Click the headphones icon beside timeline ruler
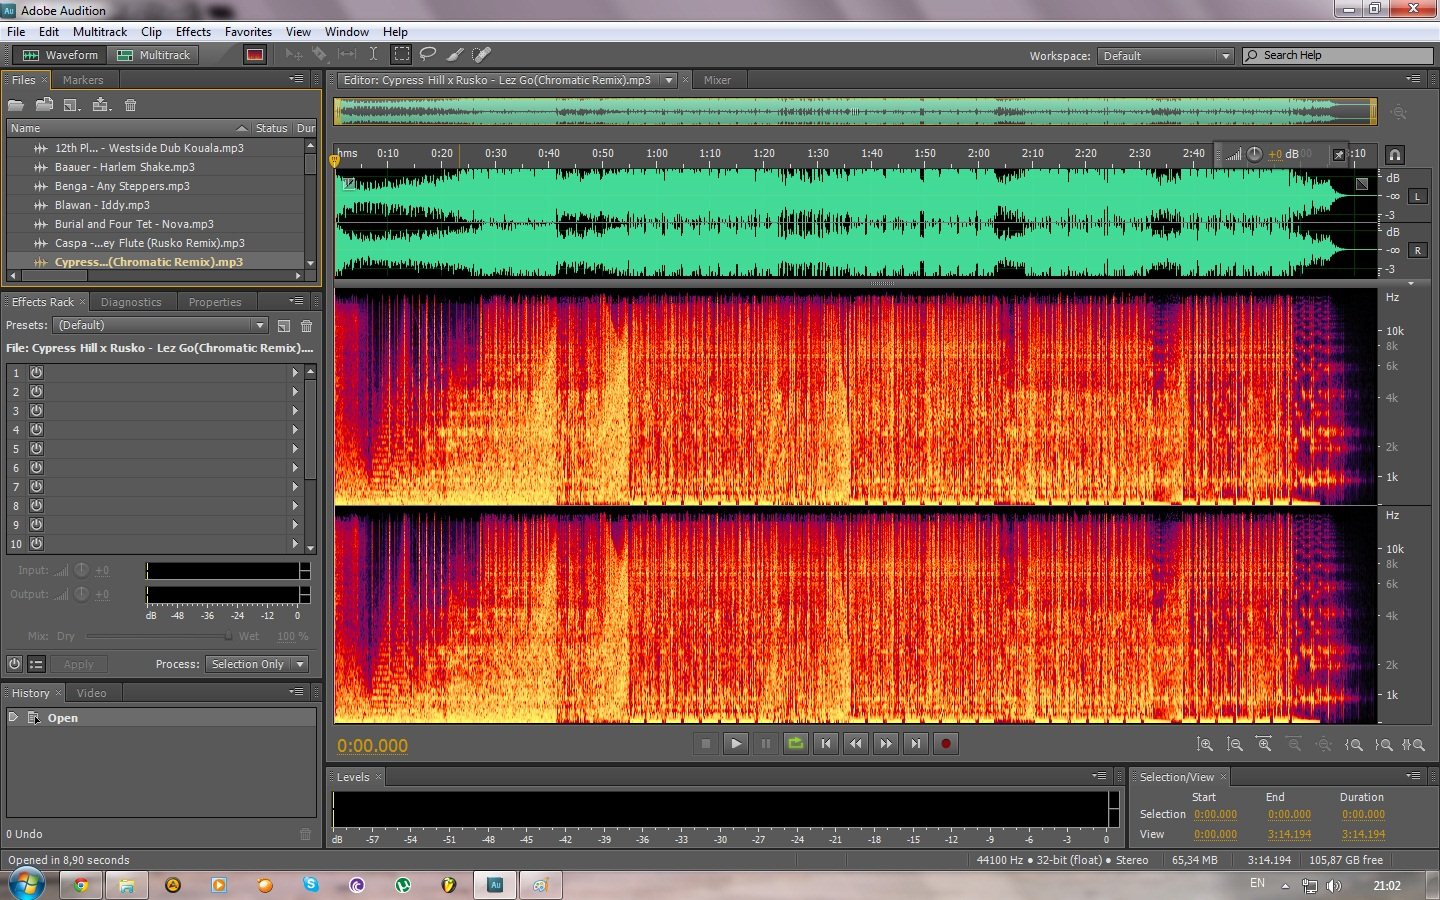 click(1394, 154)
